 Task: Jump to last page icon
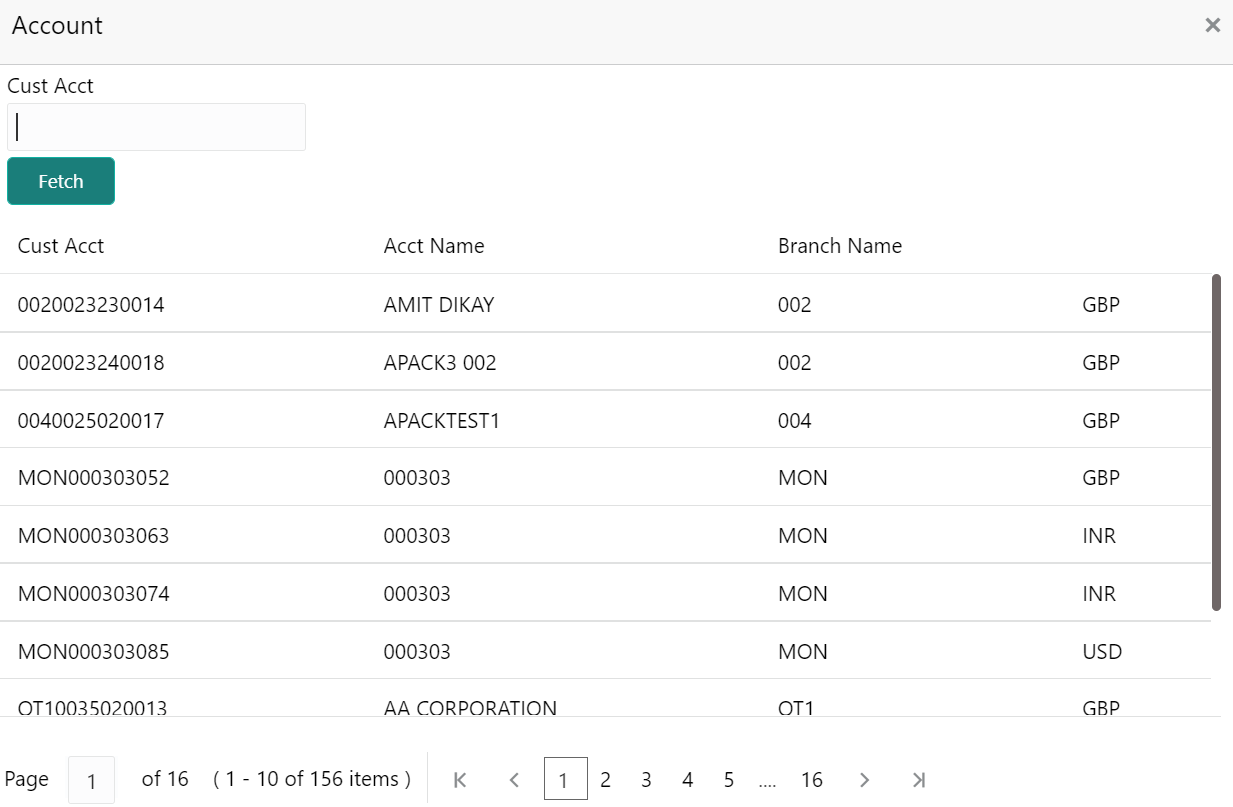(919, 780)
